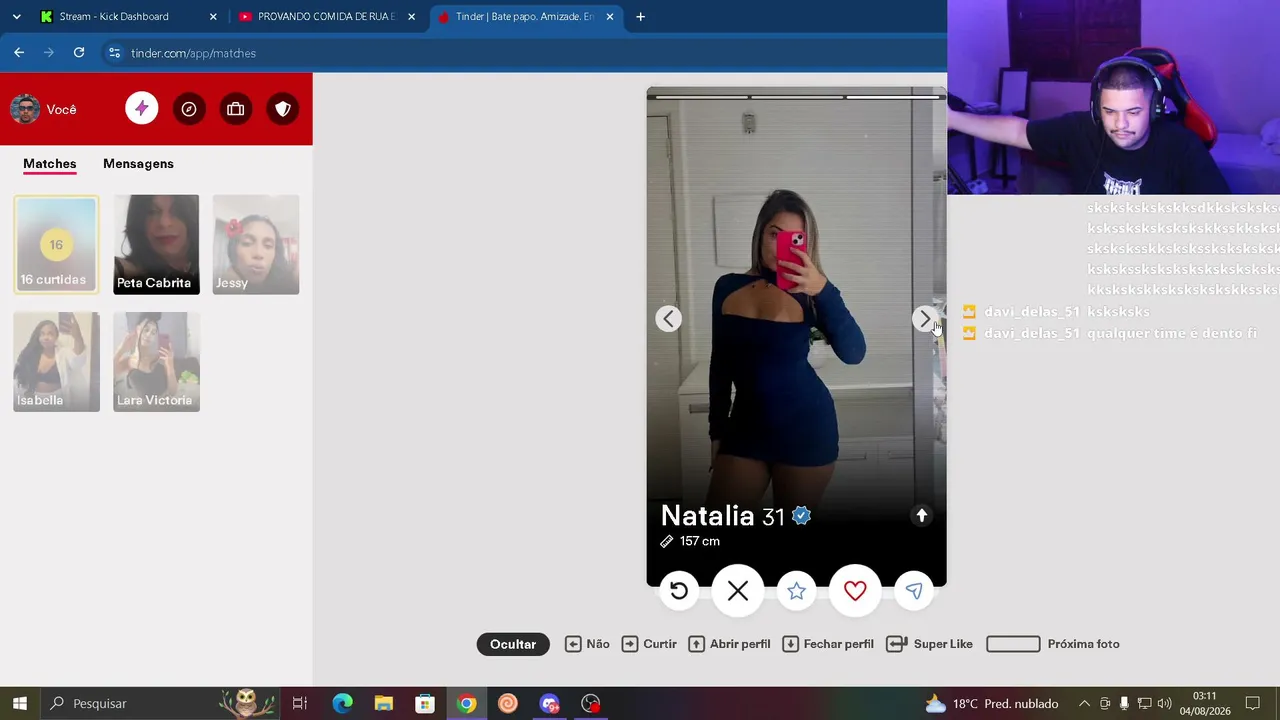Open the Windows Start menu
Screen dimensions: 1280x720
19,703
